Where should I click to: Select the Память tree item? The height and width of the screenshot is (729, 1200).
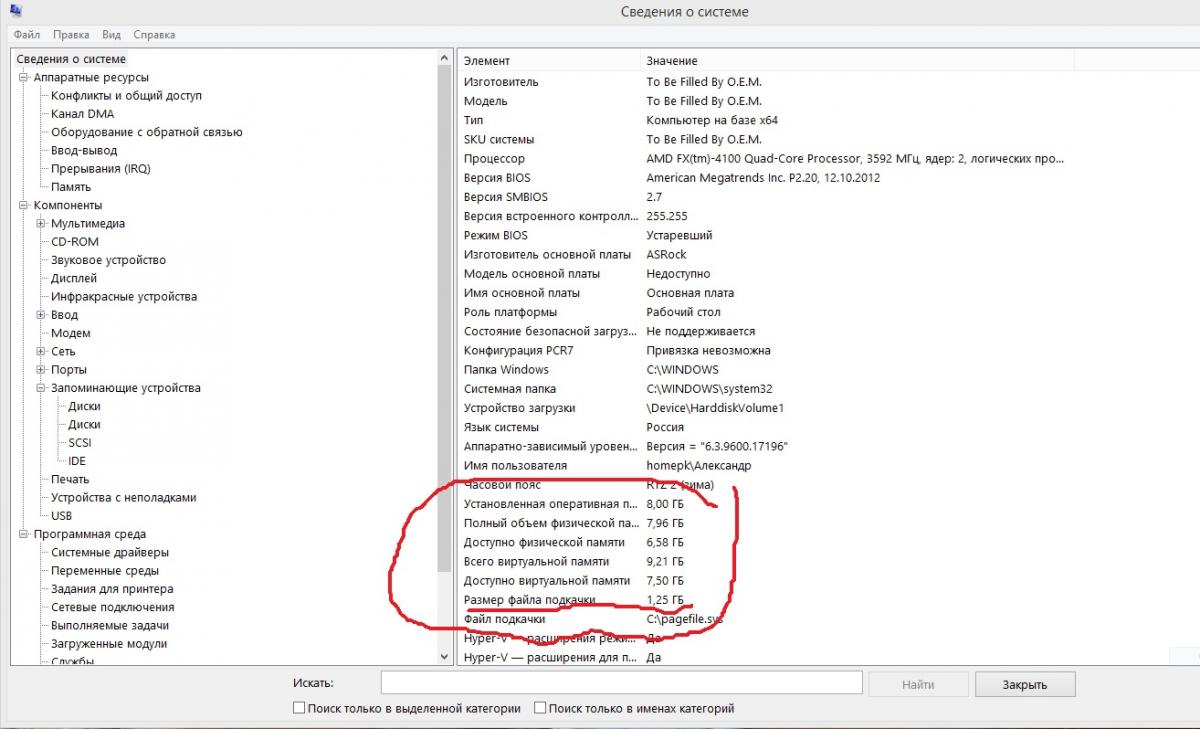[71, 187]
